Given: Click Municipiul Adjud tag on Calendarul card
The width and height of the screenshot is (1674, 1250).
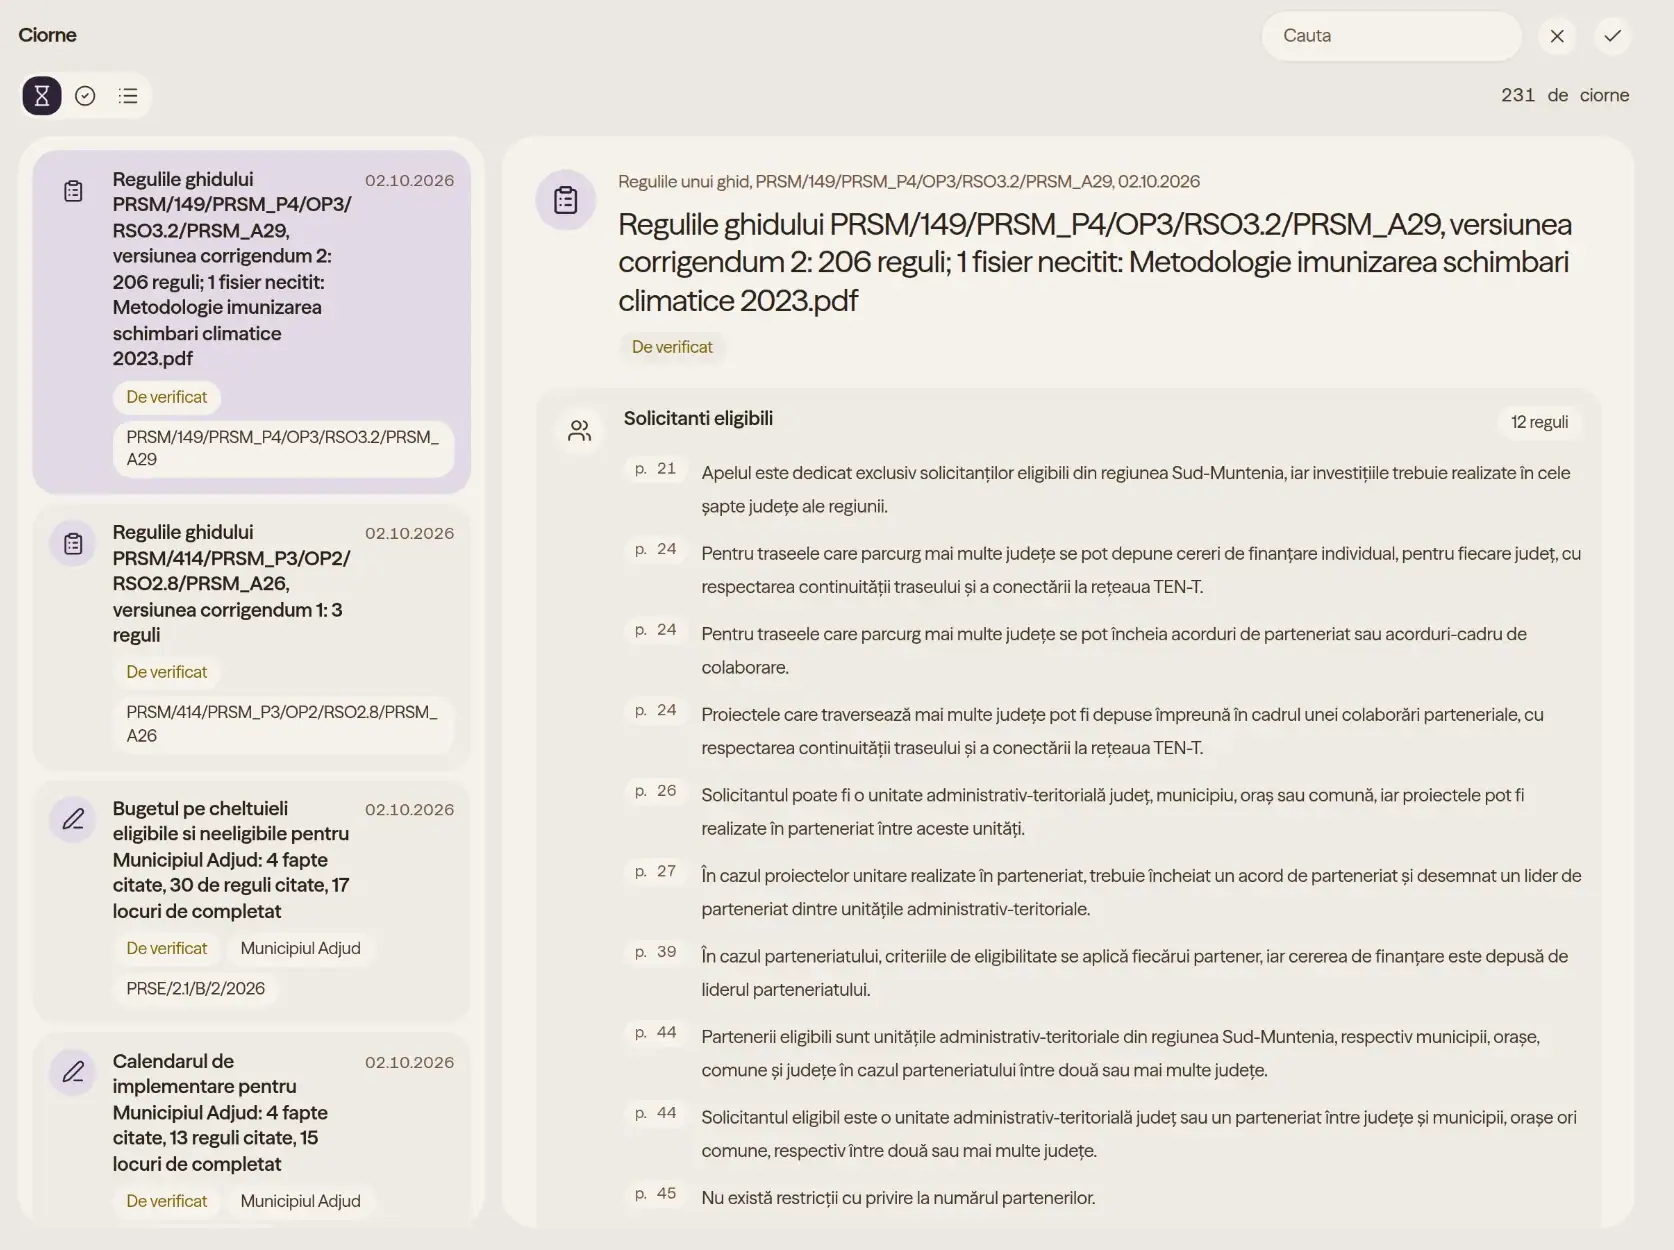Looking at the screenshot, I should [x=300, y=1201].
